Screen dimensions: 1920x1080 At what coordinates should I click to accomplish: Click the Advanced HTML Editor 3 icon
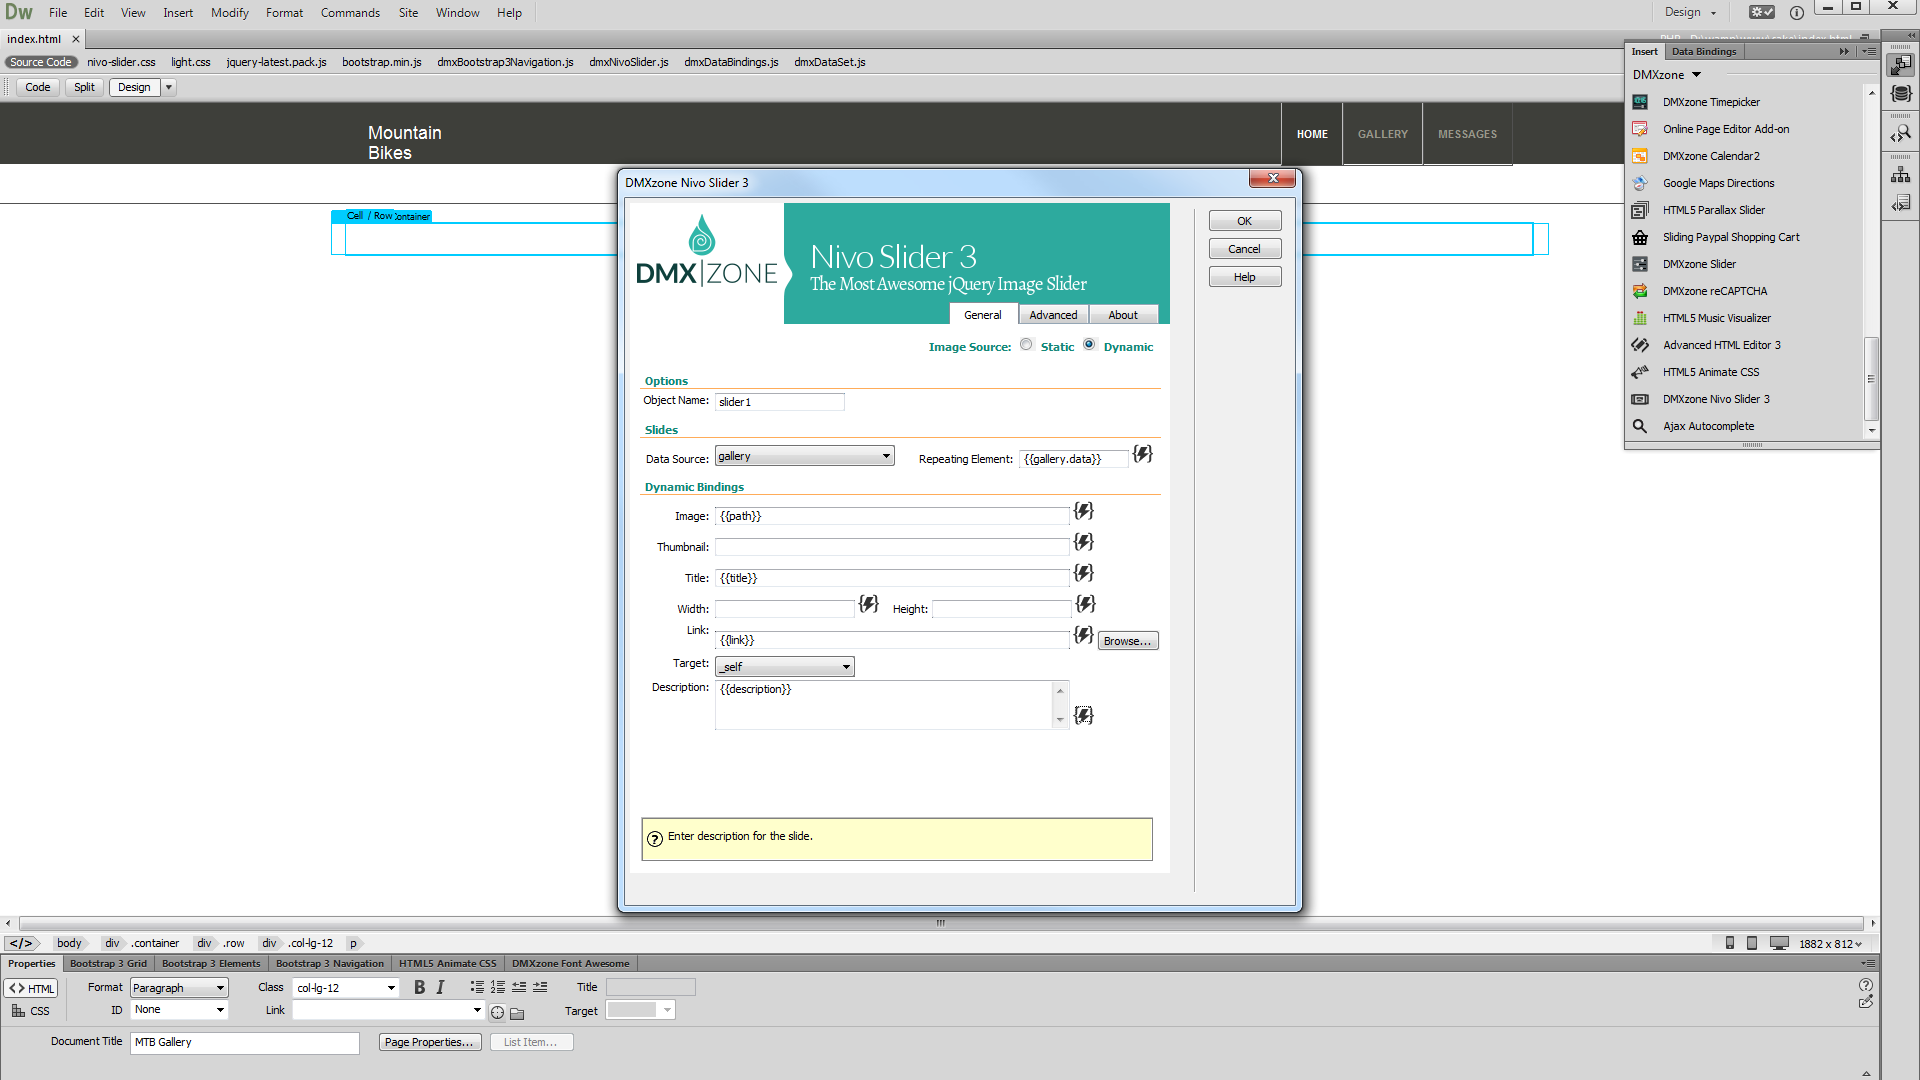tap(1640, 345)
